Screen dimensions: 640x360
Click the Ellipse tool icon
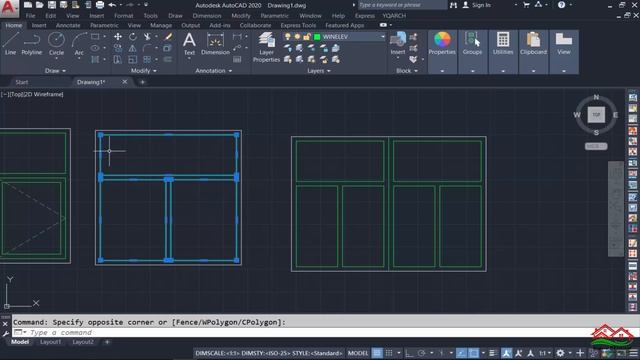[x=95, y=48]
